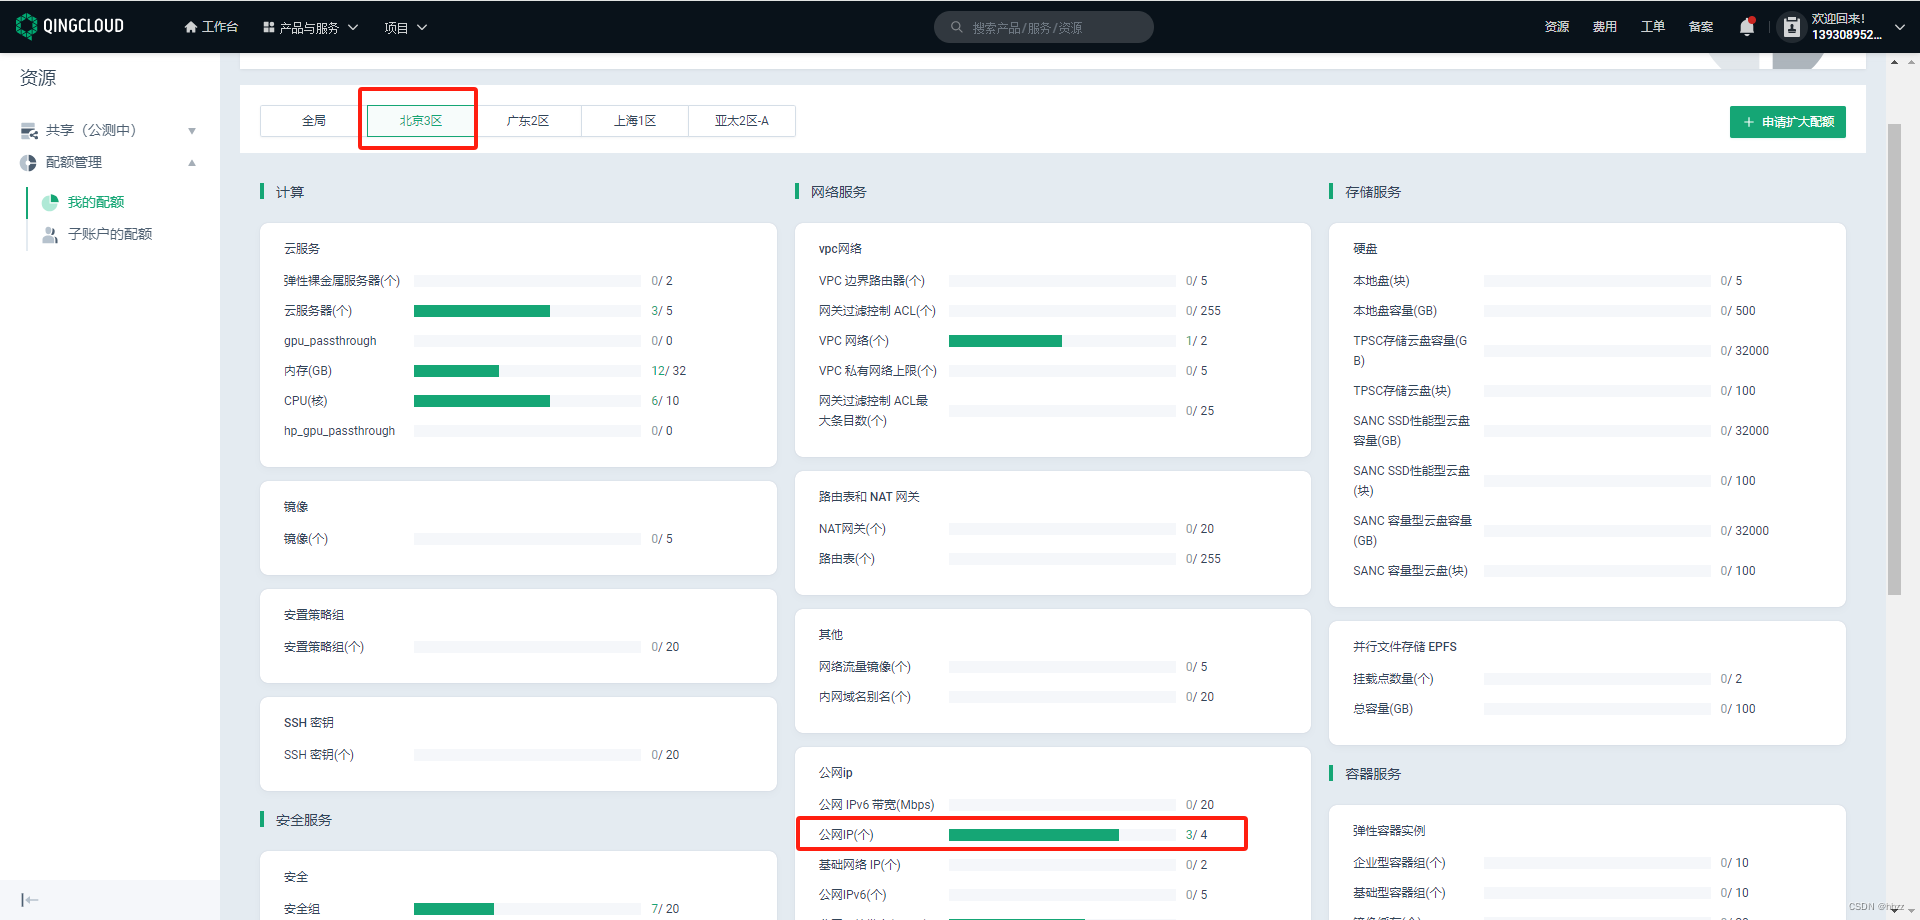Click the 公网 IPv6 带宽(Mbps) label
The image size is (1920, 920).
pos(876,805)
